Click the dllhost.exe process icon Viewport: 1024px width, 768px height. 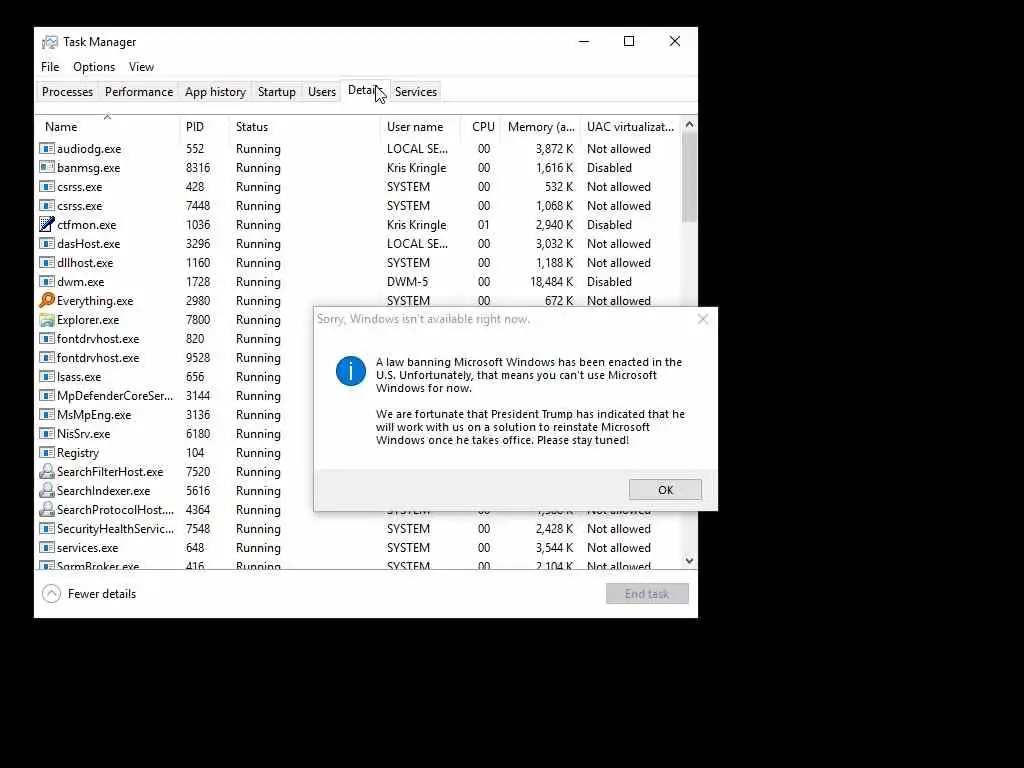(46, 263)
